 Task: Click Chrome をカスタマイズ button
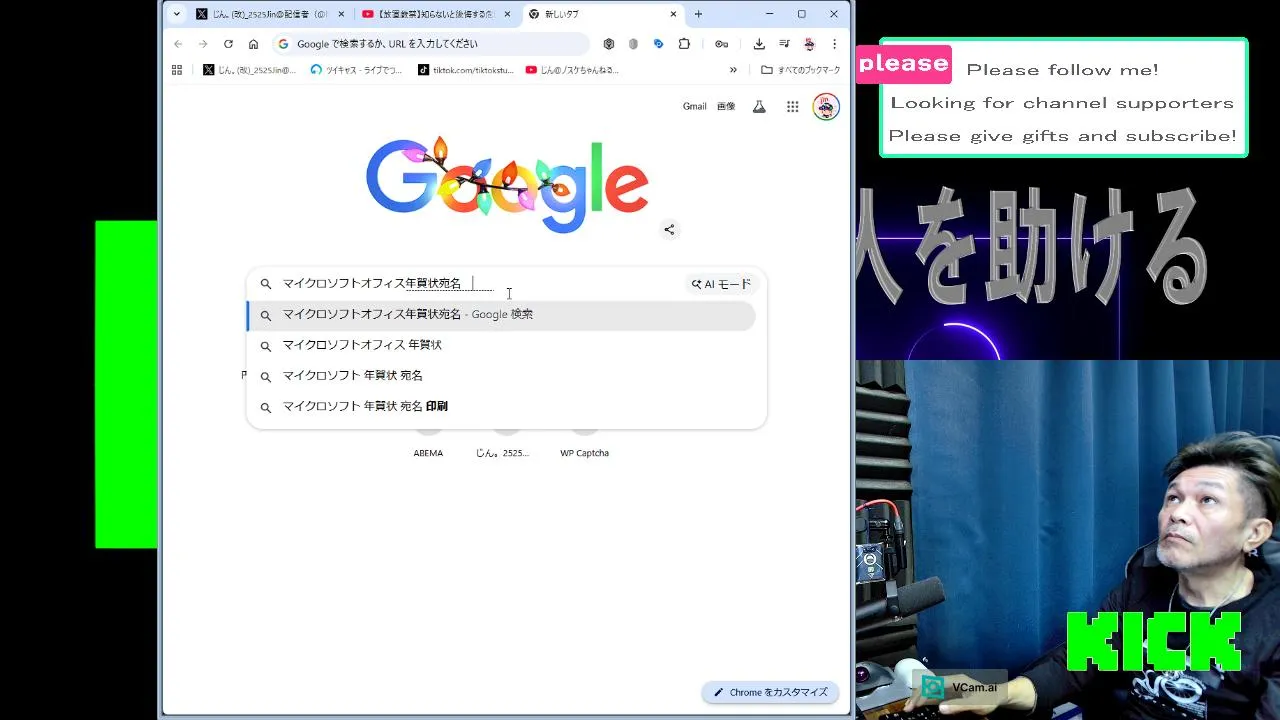(770, 692)
